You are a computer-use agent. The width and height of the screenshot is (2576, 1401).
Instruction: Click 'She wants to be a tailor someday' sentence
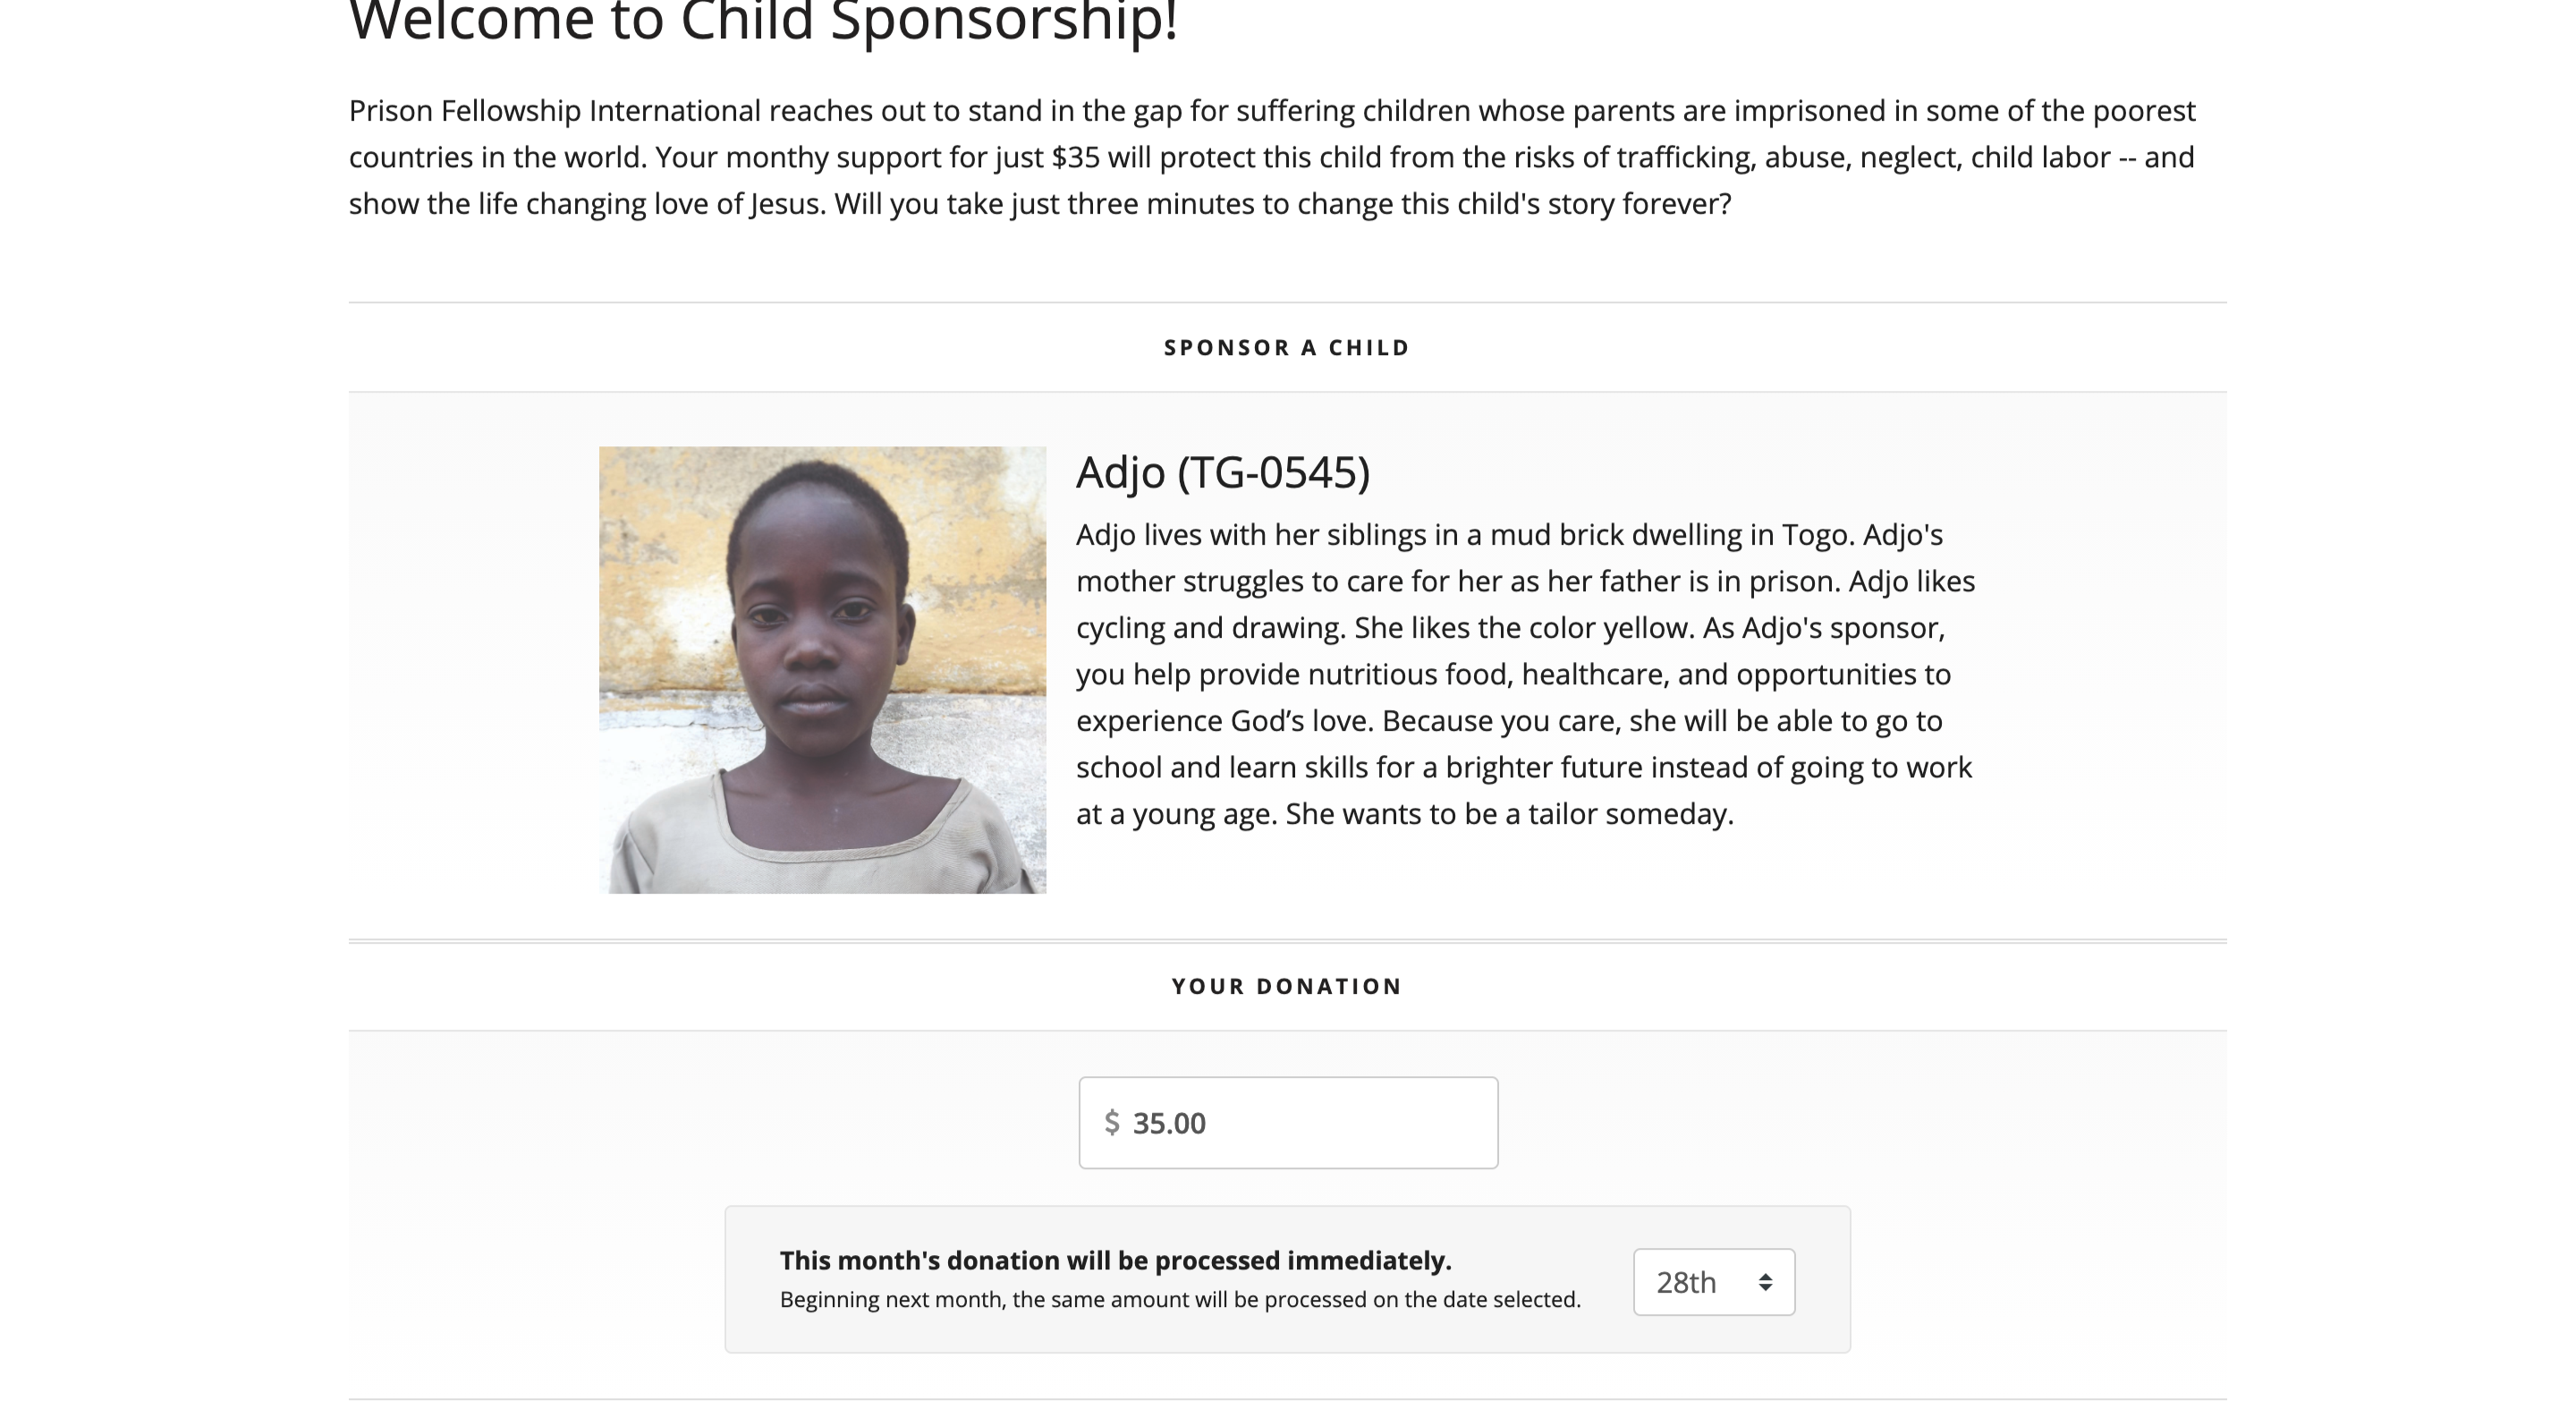[1509, 814]
